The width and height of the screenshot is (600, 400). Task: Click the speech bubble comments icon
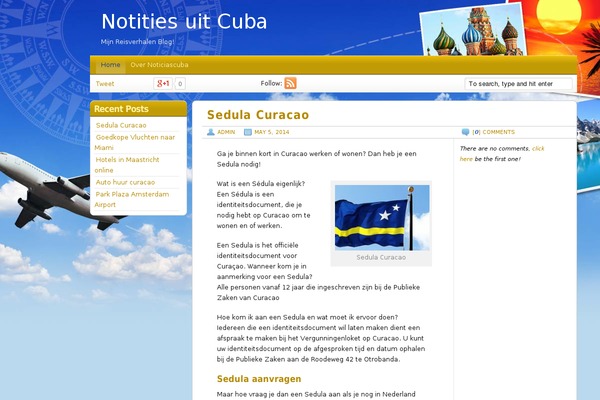click(x=465, y=132)
